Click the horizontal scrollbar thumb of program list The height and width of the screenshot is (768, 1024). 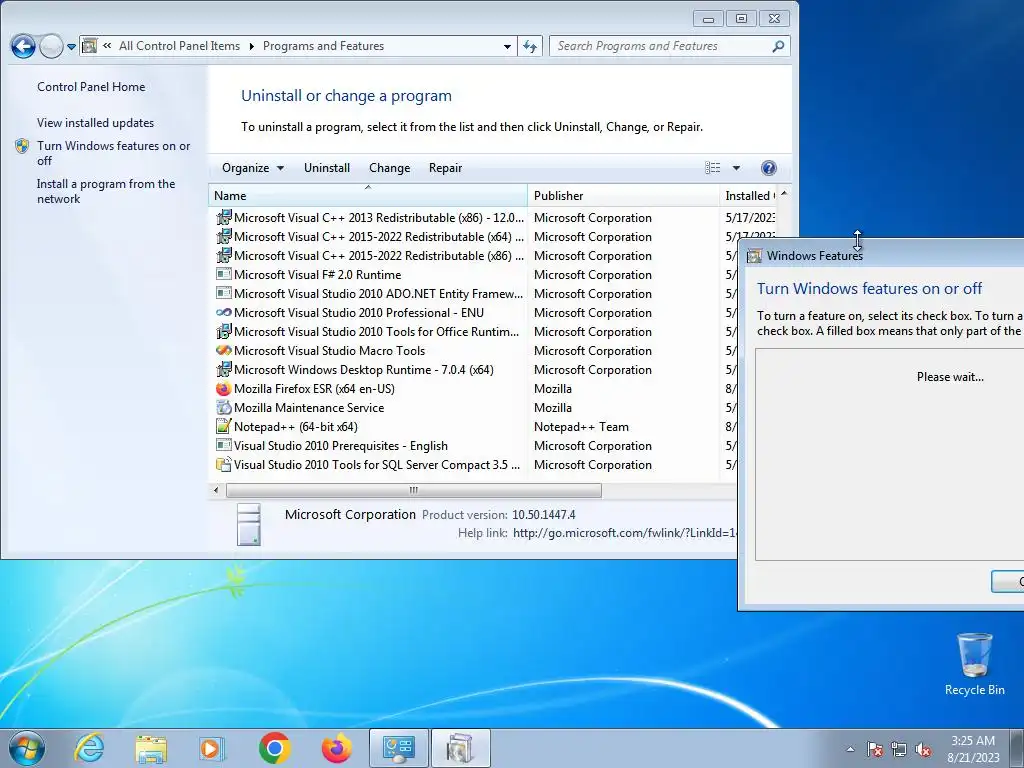tap(413, 490)
